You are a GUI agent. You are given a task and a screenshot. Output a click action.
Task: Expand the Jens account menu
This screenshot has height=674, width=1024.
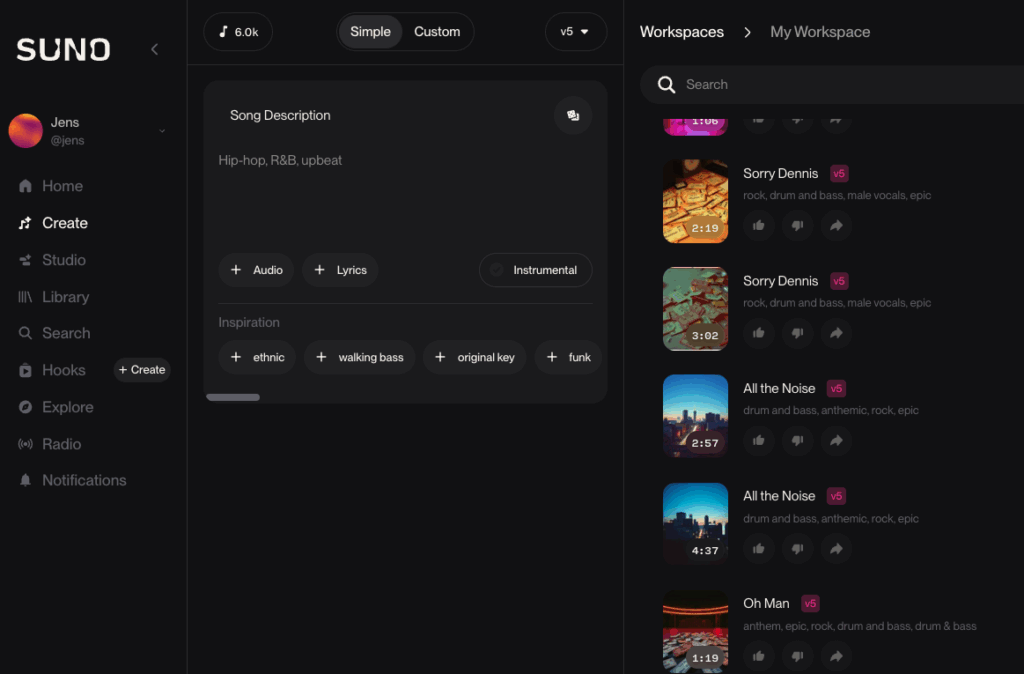(x=162, y=131)
